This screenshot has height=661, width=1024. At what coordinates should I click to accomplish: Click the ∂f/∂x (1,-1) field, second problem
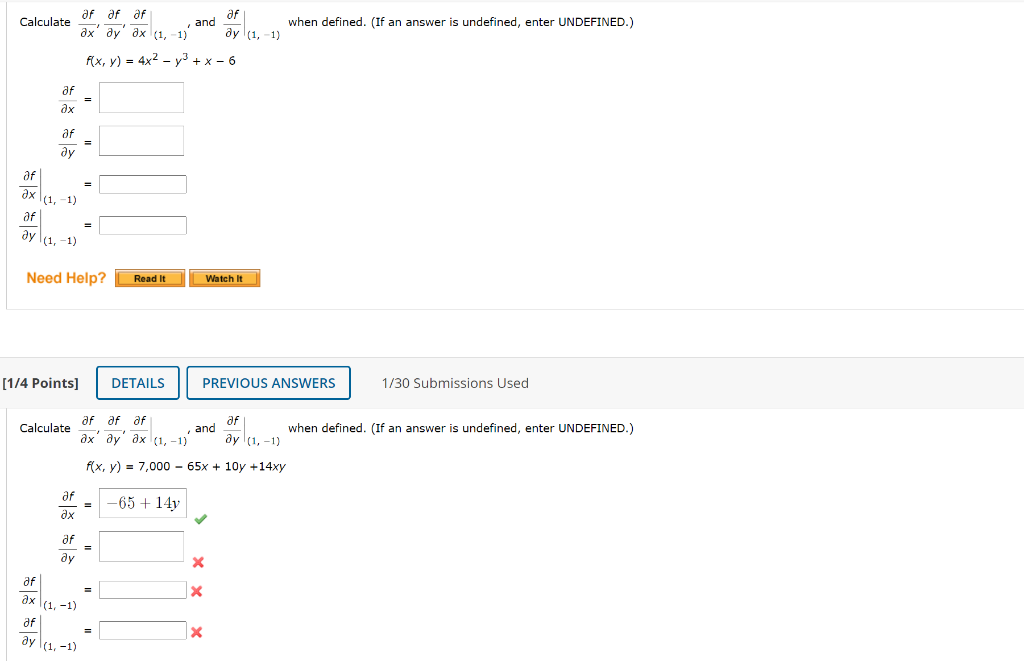143,590
